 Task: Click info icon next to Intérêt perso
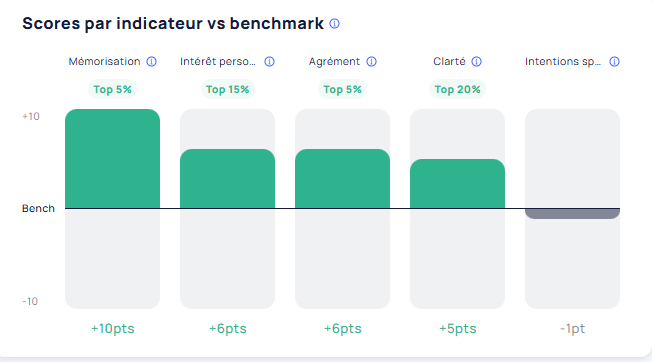point(269,62)
